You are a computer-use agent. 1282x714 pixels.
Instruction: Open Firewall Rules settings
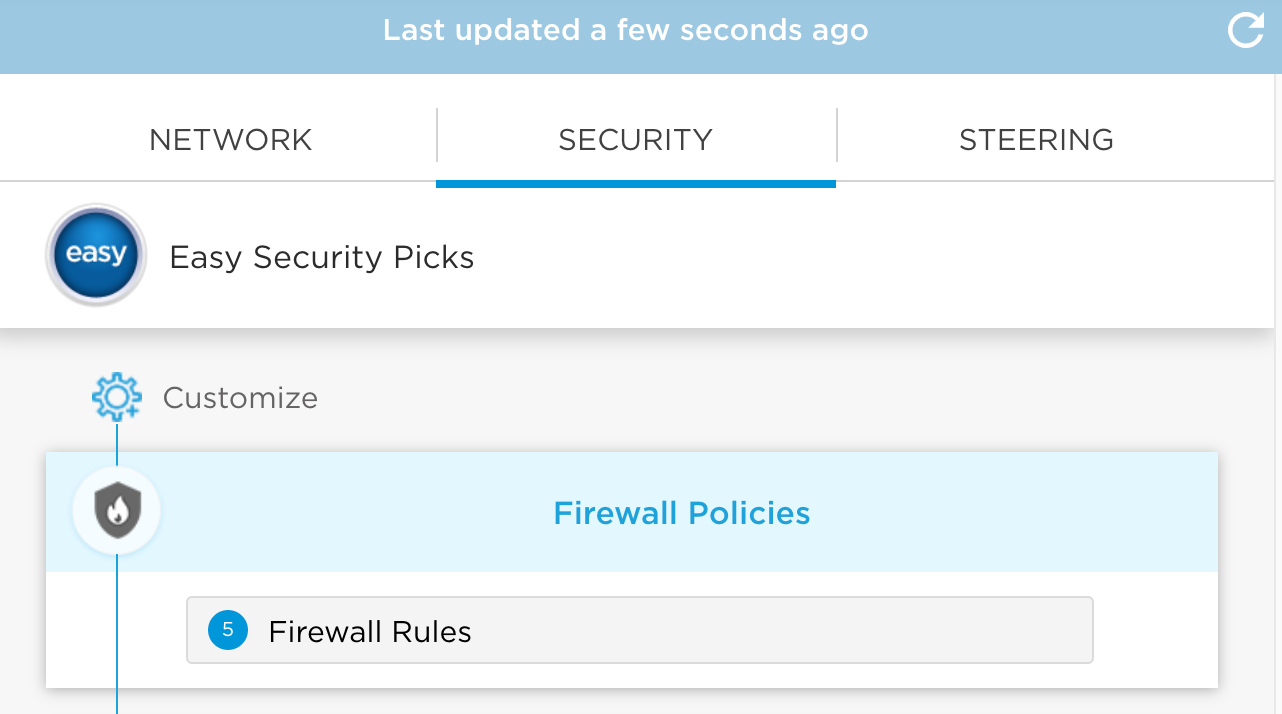tap(640, 630)
